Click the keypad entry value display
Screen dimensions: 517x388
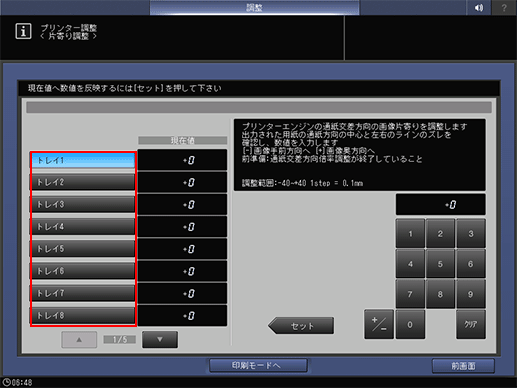440,205
